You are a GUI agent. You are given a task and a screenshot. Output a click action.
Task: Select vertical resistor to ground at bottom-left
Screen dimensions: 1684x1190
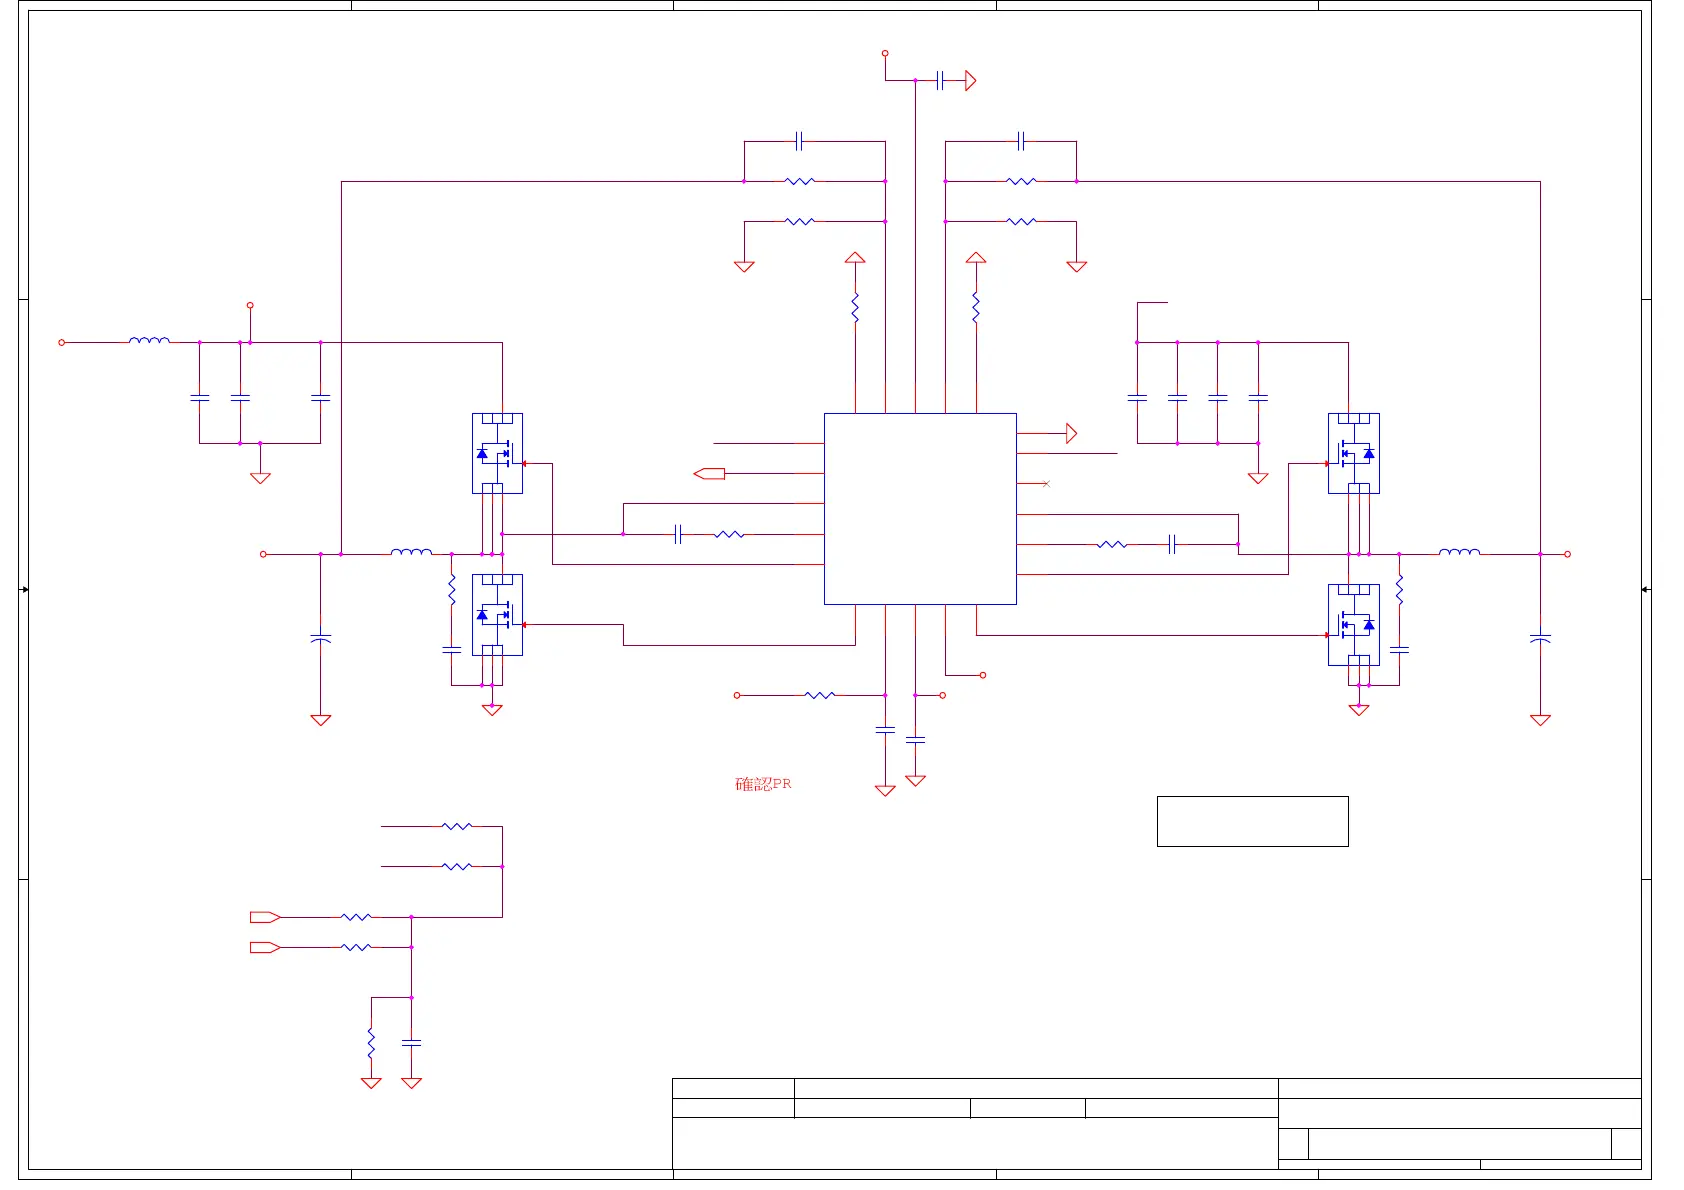pyautogui.click(x=371, y=1042)
